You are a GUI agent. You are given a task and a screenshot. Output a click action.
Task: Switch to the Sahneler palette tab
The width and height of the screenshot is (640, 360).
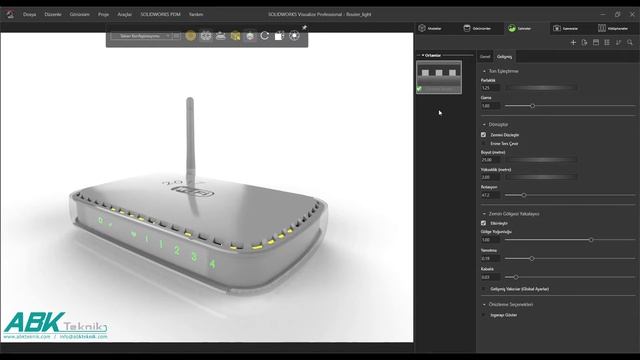coord(520,28)
